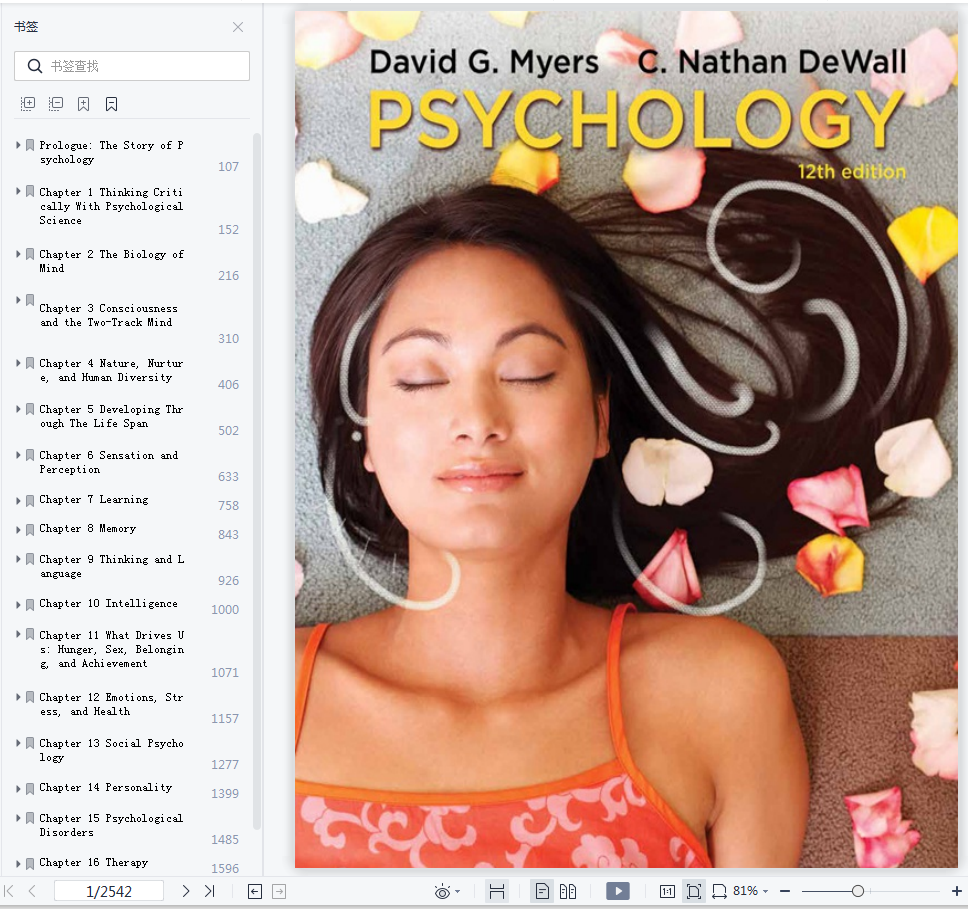Add a new bookmark
This screenshot has width=968, height=909.
pyautogui.click(x=83, y=104)
